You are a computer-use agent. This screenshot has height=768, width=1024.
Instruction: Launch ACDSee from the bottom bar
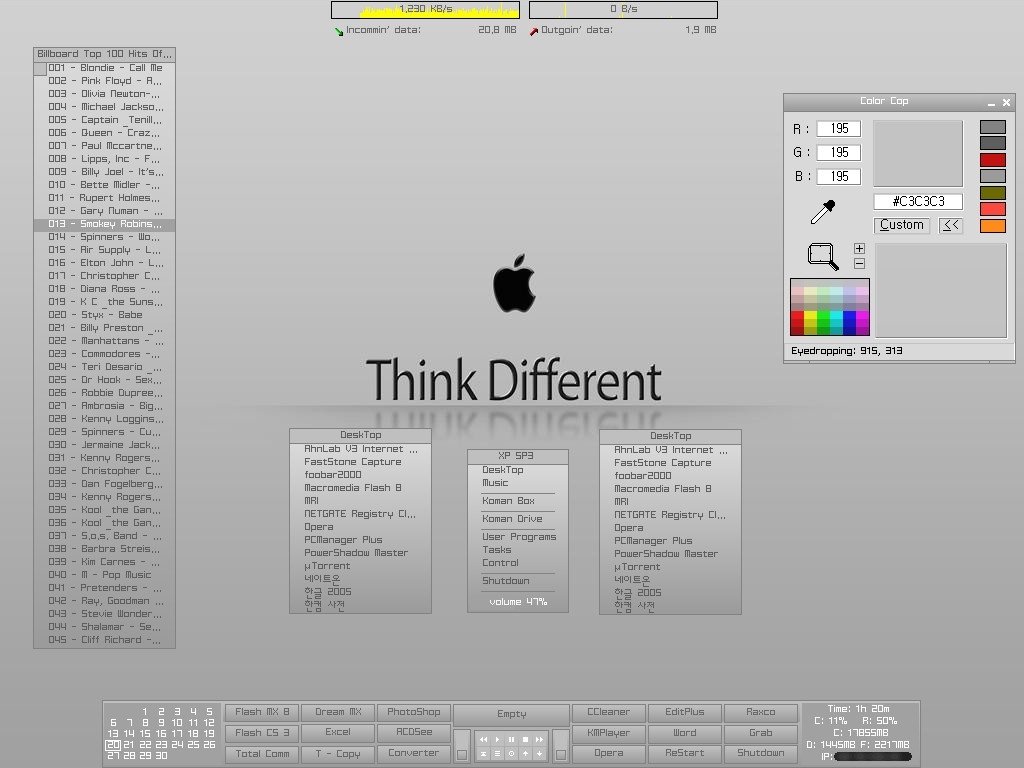tap(413, 732)
